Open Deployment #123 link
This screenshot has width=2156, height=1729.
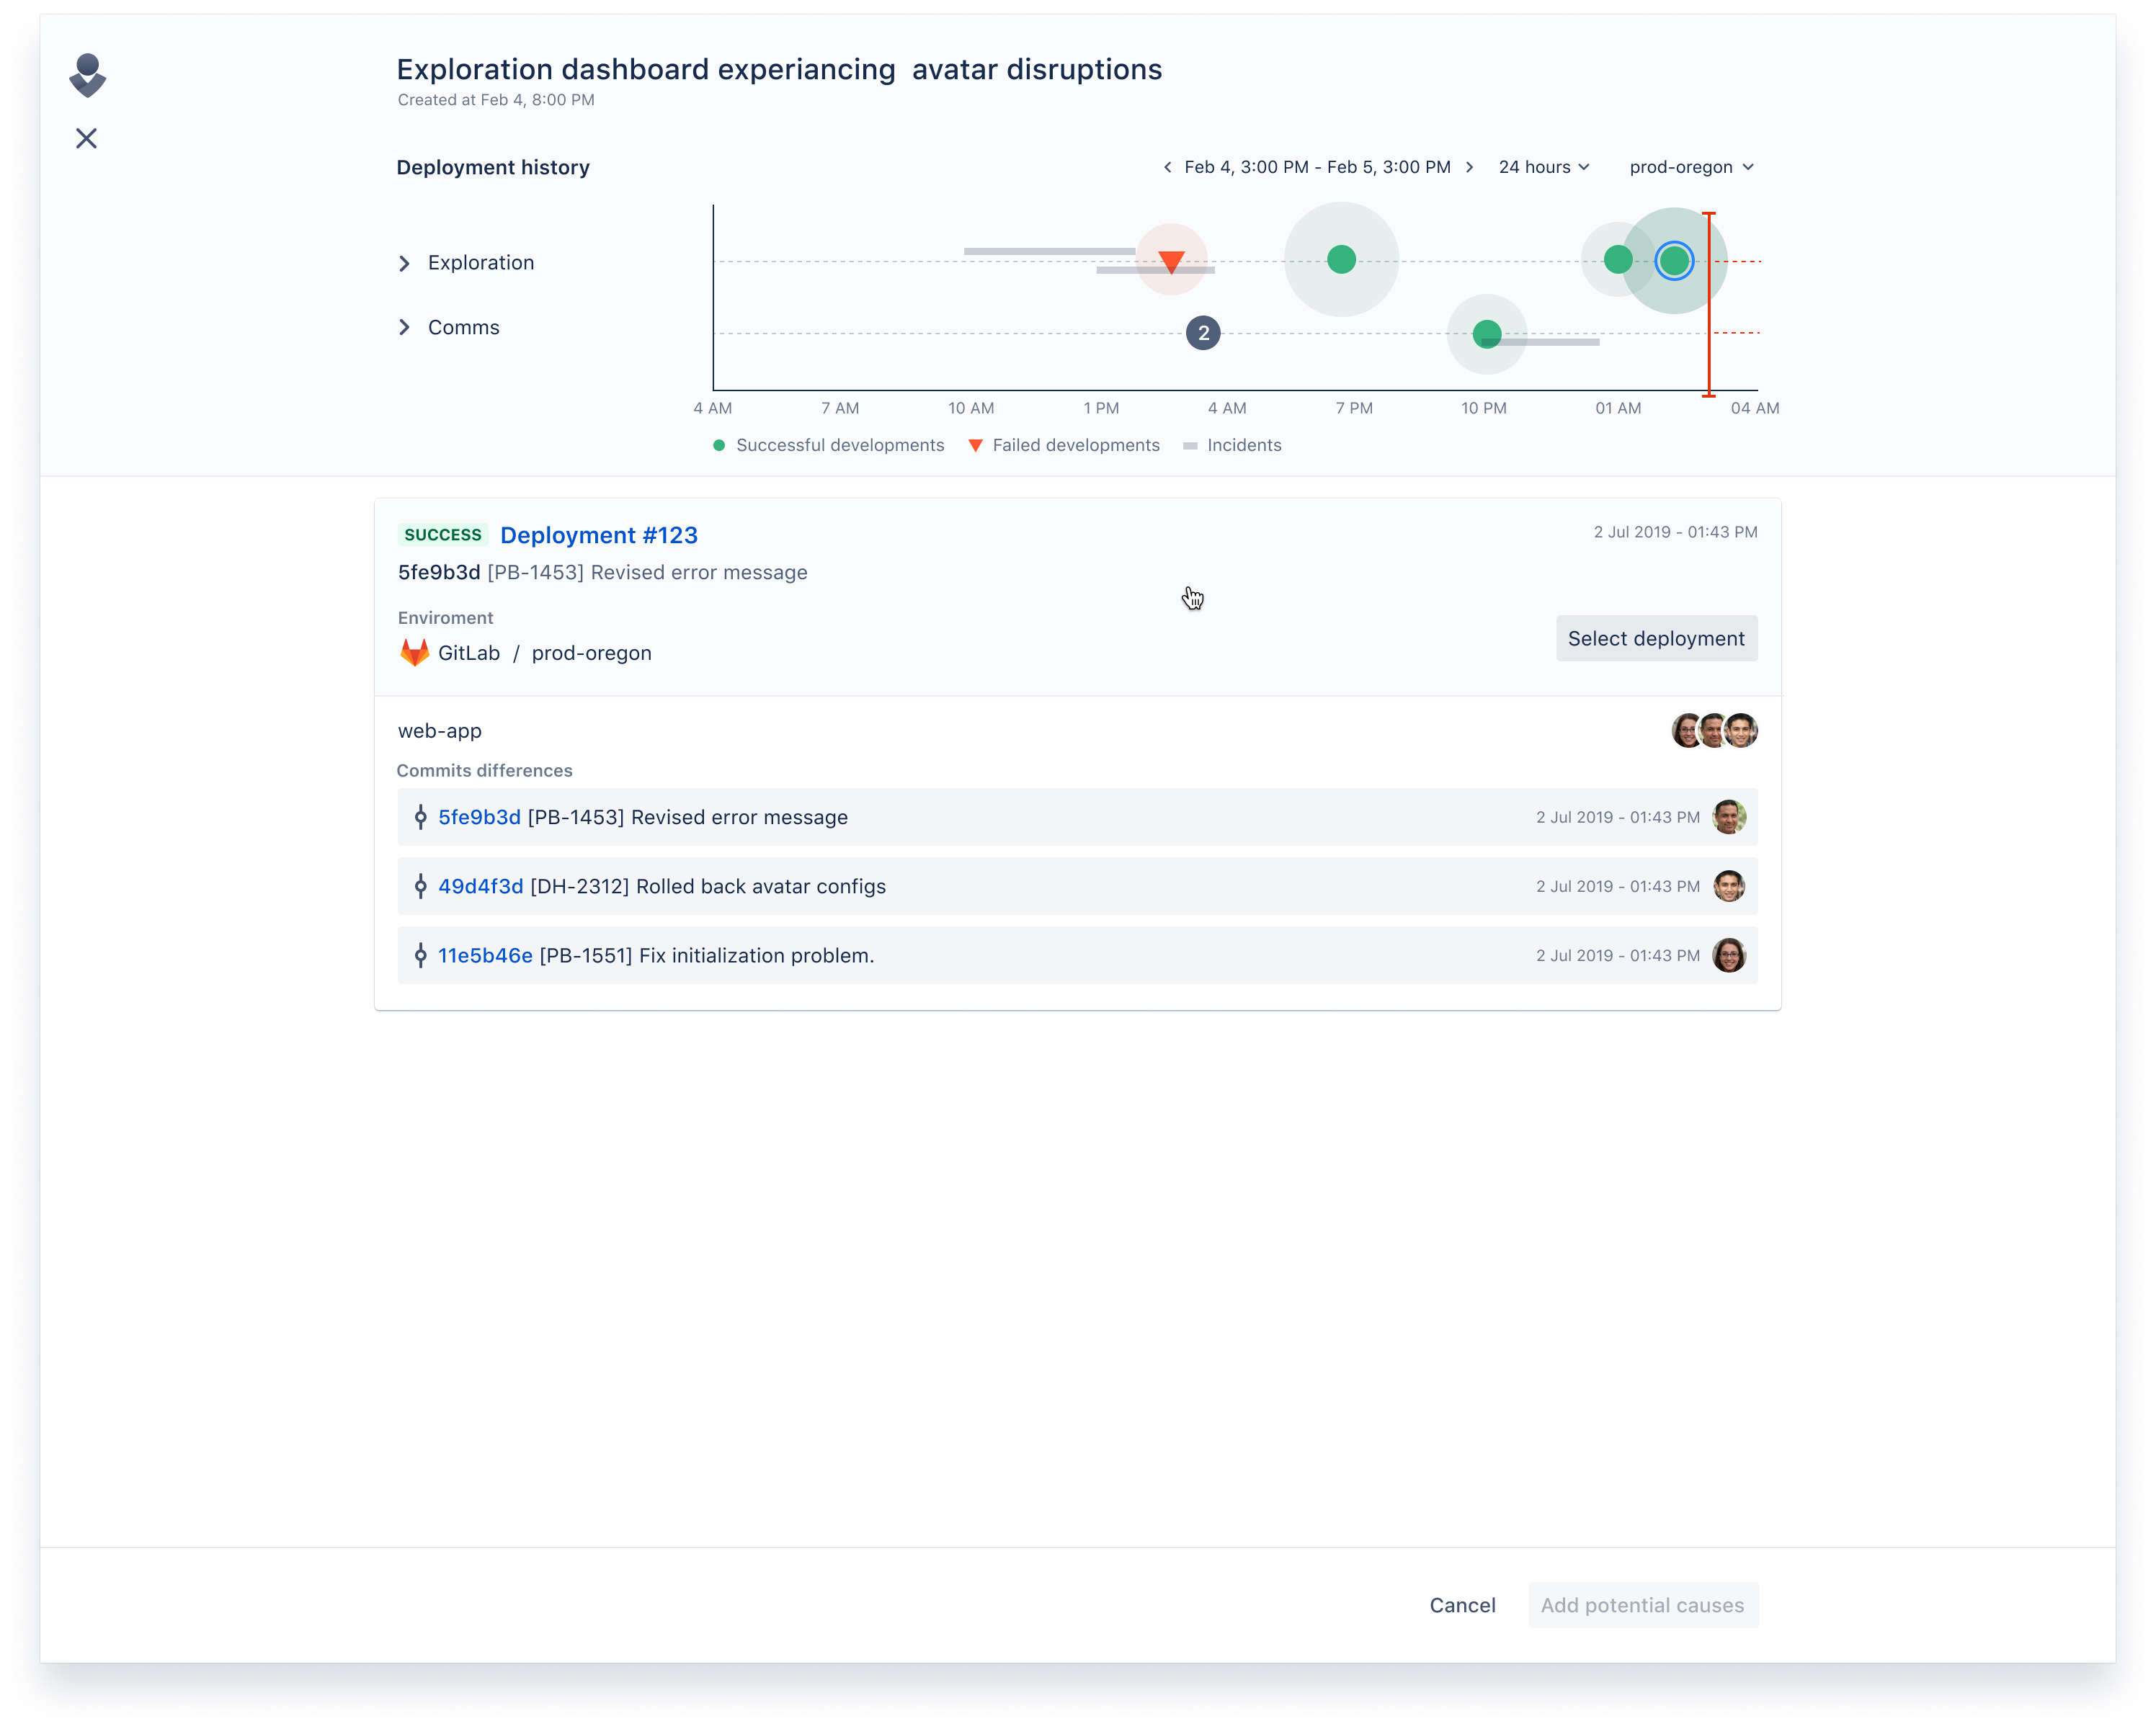click(599, 535)
